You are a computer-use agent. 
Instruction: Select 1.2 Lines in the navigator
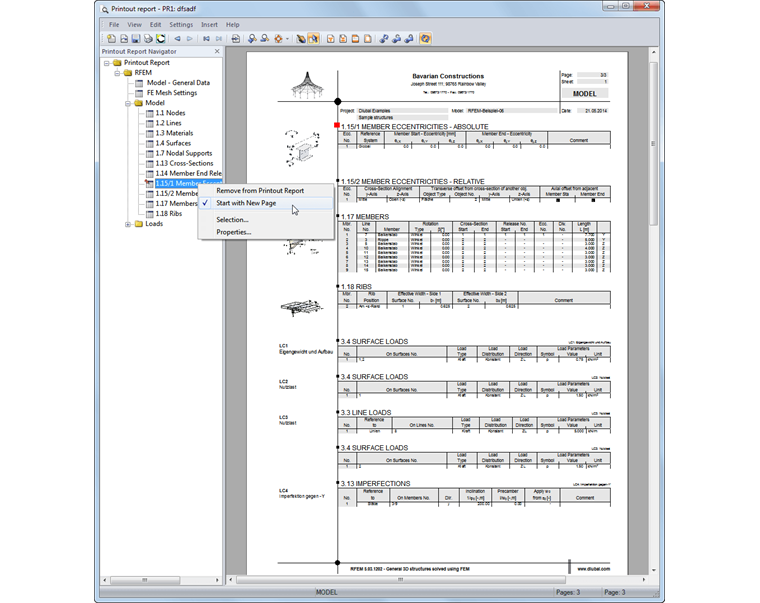pyautogui.click(x=168, y=123)
